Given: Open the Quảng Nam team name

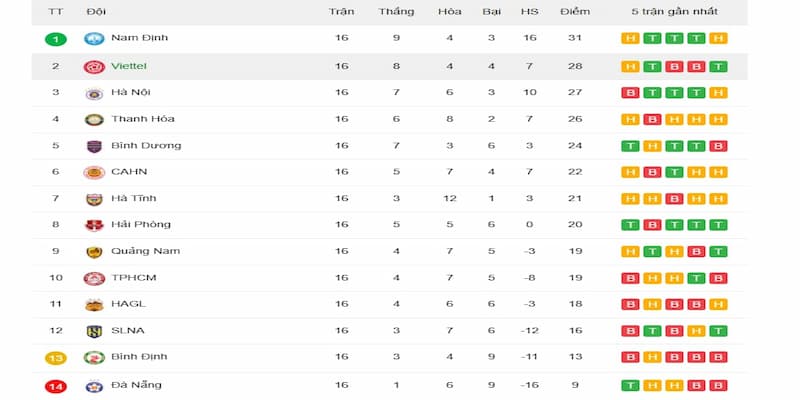Looking at the screenshot, I should [x=145, y=251].
